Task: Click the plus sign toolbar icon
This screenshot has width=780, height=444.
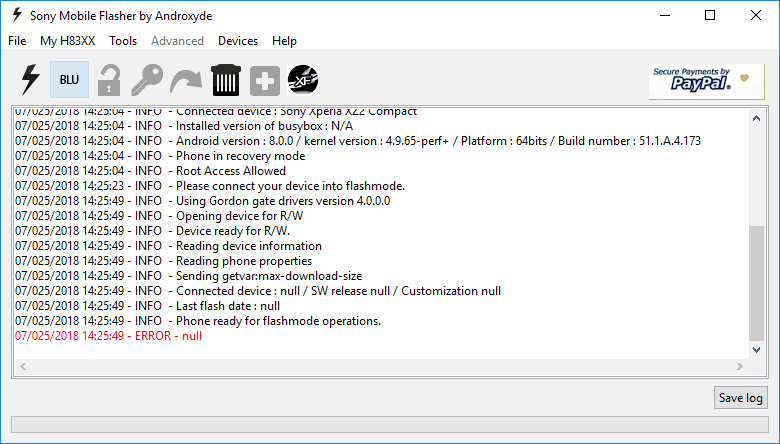Action: tap(265, 81)
